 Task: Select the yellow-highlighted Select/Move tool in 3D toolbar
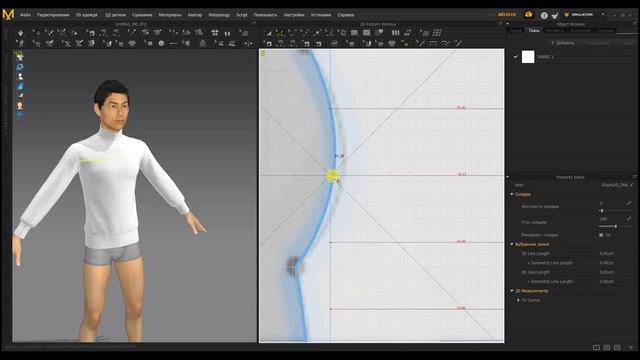pos(38,33)
